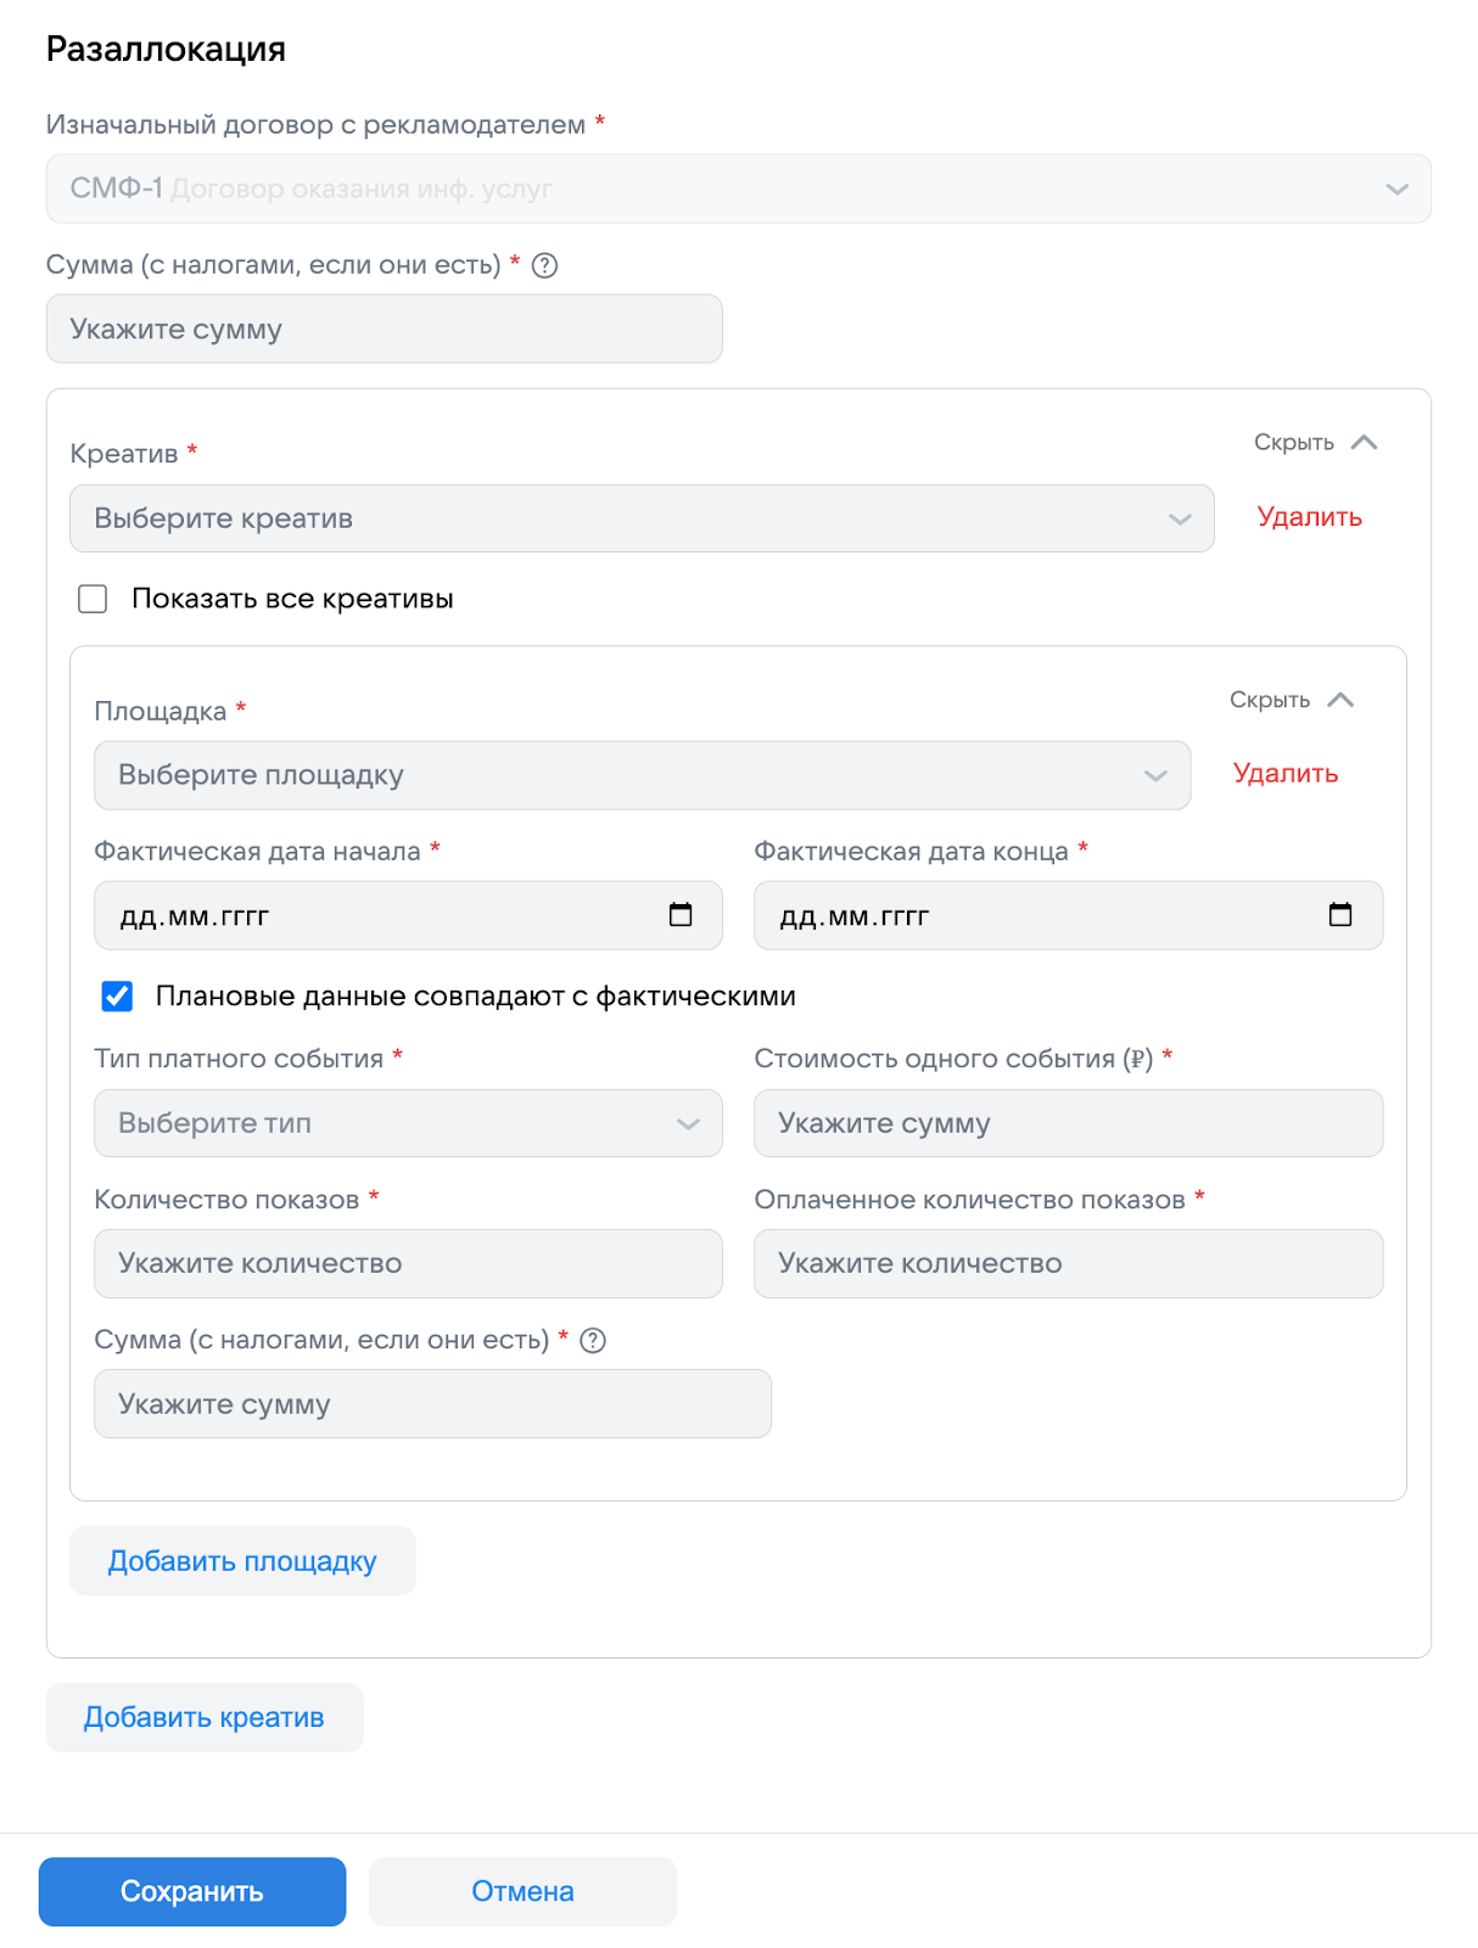Delete the creative via red 'Удалить' link
Screen dimensions: 1478x1948
click(1309, 517)
